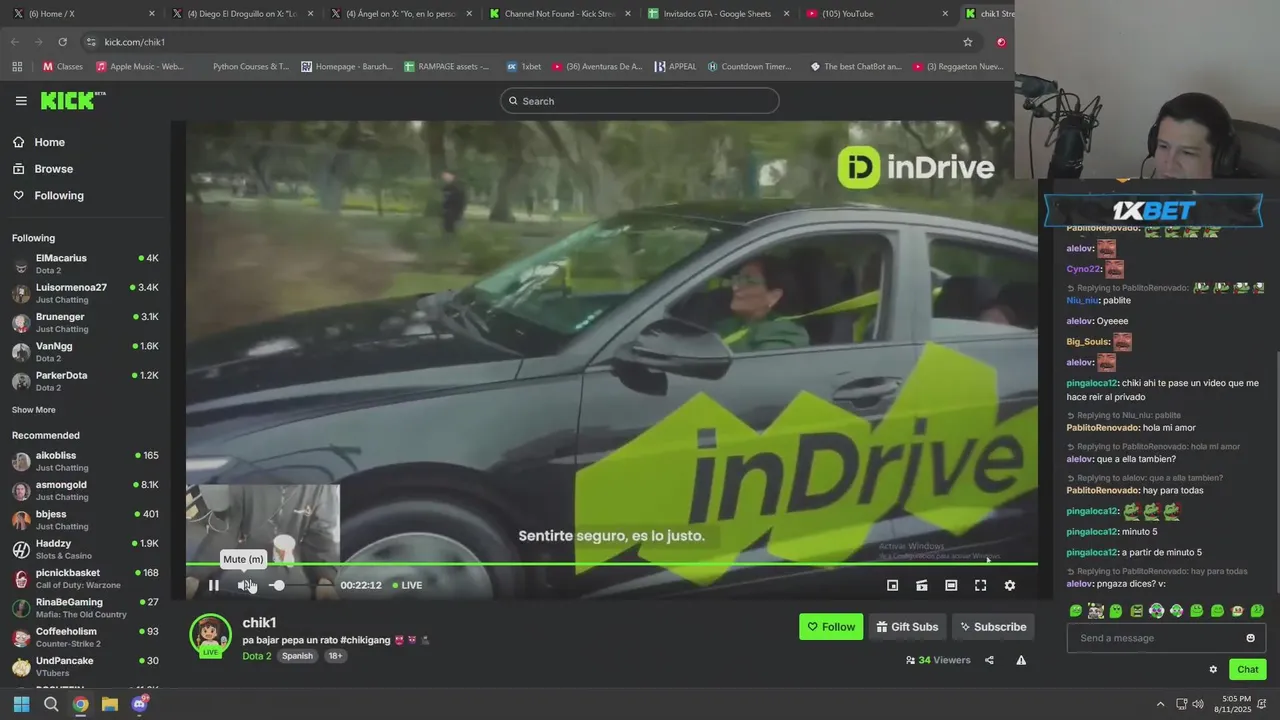This screenshot has width=1280, height=720.
Task: Open Brunenger channel in the sidebar
Action: 85,322
